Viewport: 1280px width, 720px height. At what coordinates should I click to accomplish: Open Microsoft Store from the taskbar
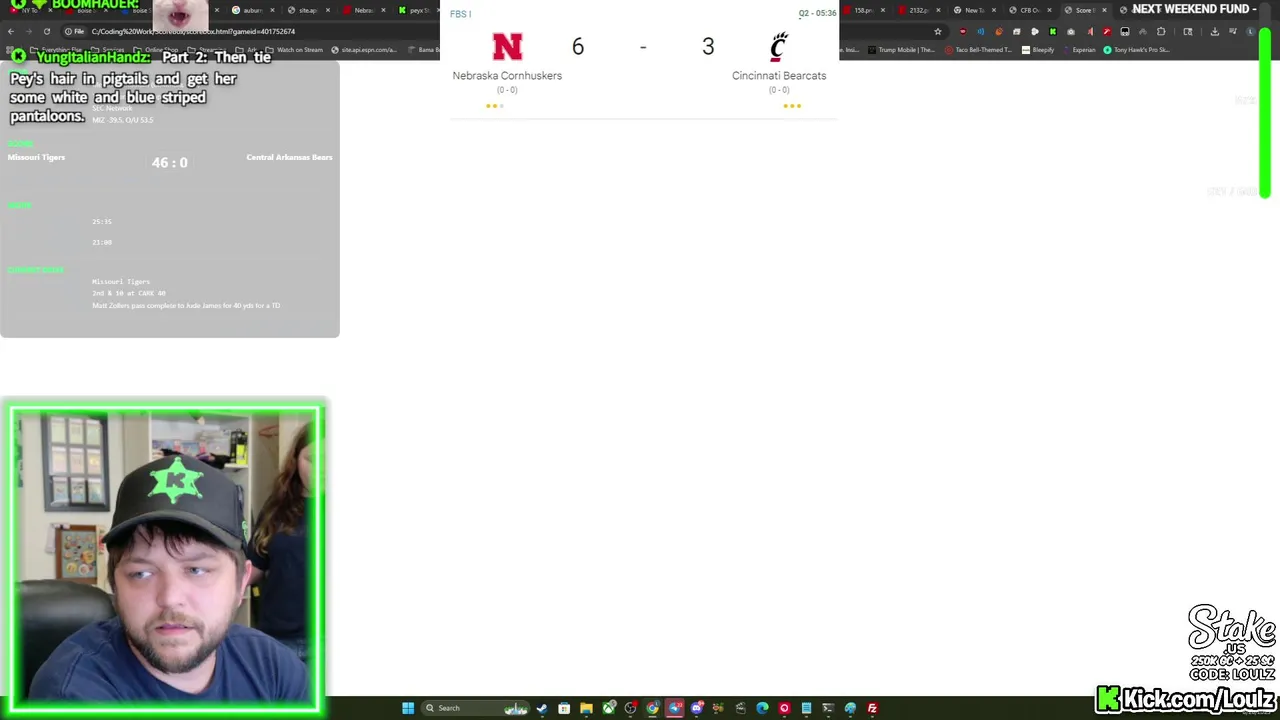[x=564, y=708]
